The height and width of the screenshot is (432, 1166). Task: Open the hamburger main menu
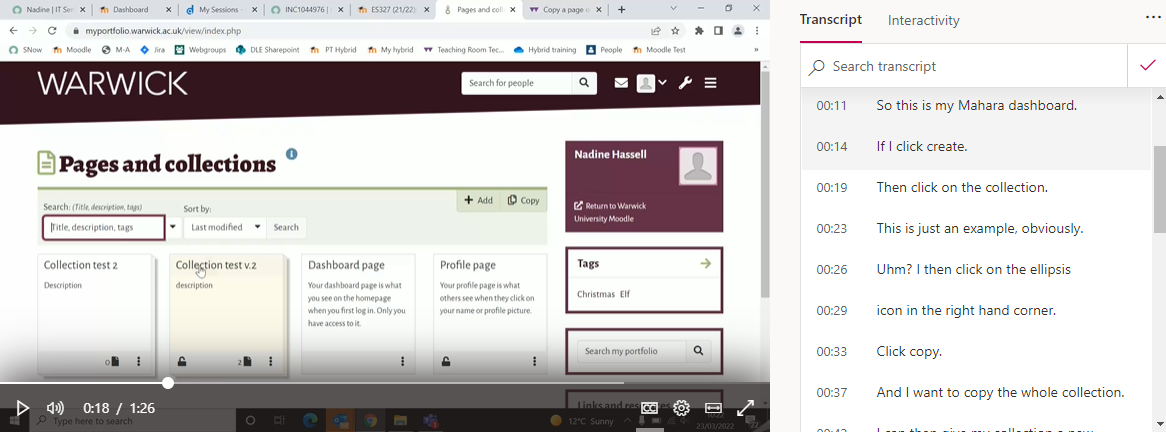711,83
